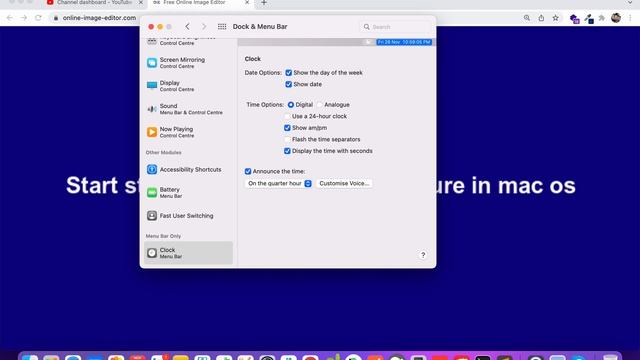This screenshot has height=360, width=640.
Task: Click the browser share icon
Action: 541,18
